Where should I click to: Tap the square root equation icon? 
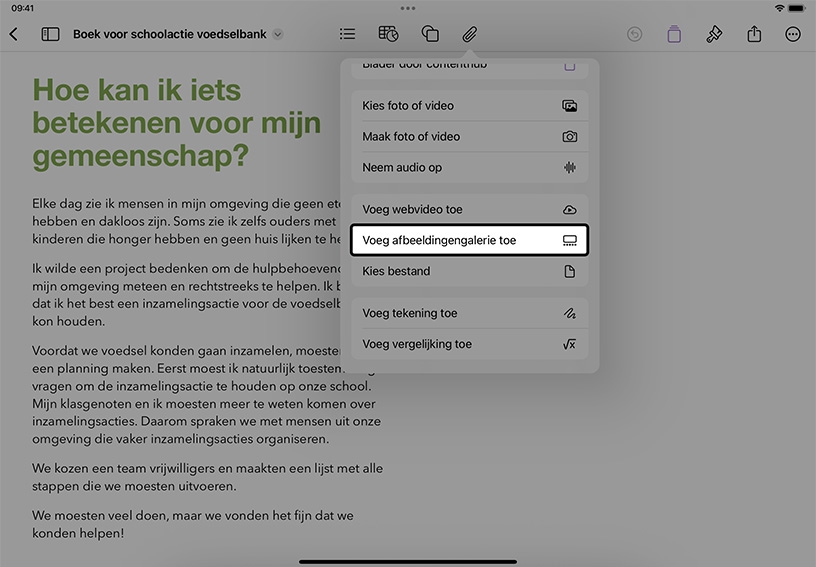570,344
